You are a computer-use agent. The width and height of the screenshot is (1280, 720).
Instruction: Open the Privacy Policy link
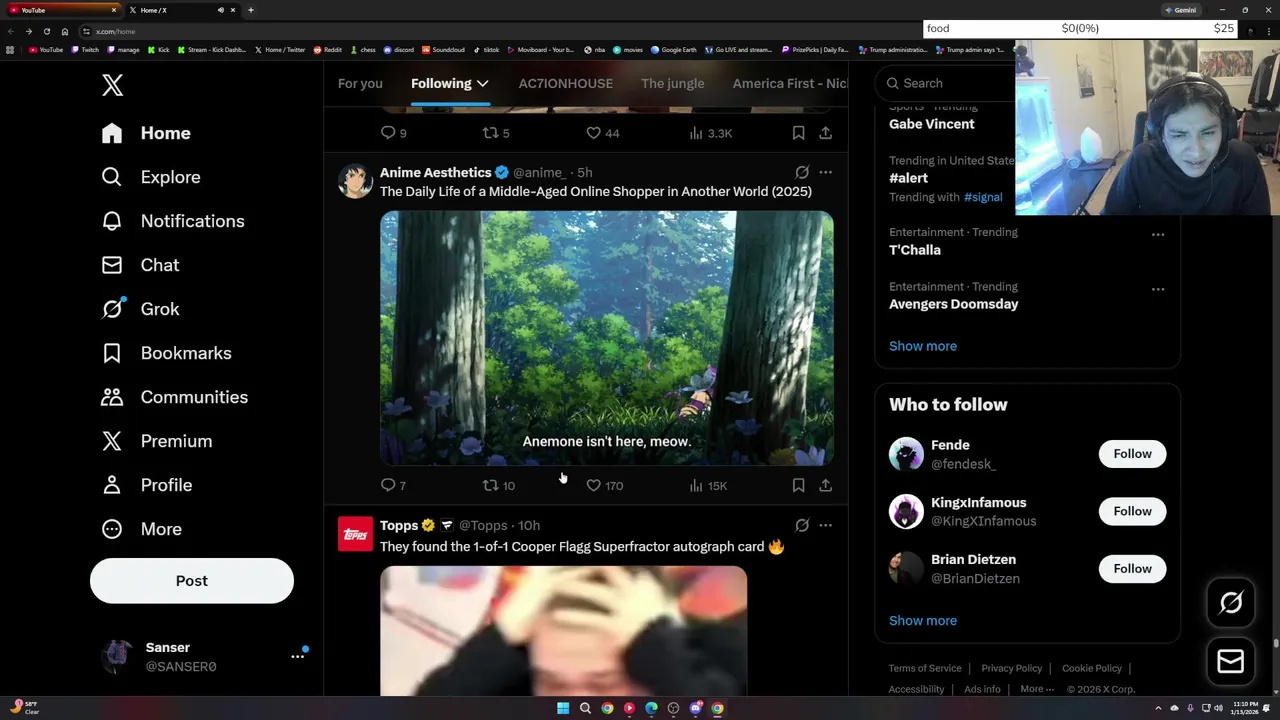pyautogui.click(x=1011, y=668)
